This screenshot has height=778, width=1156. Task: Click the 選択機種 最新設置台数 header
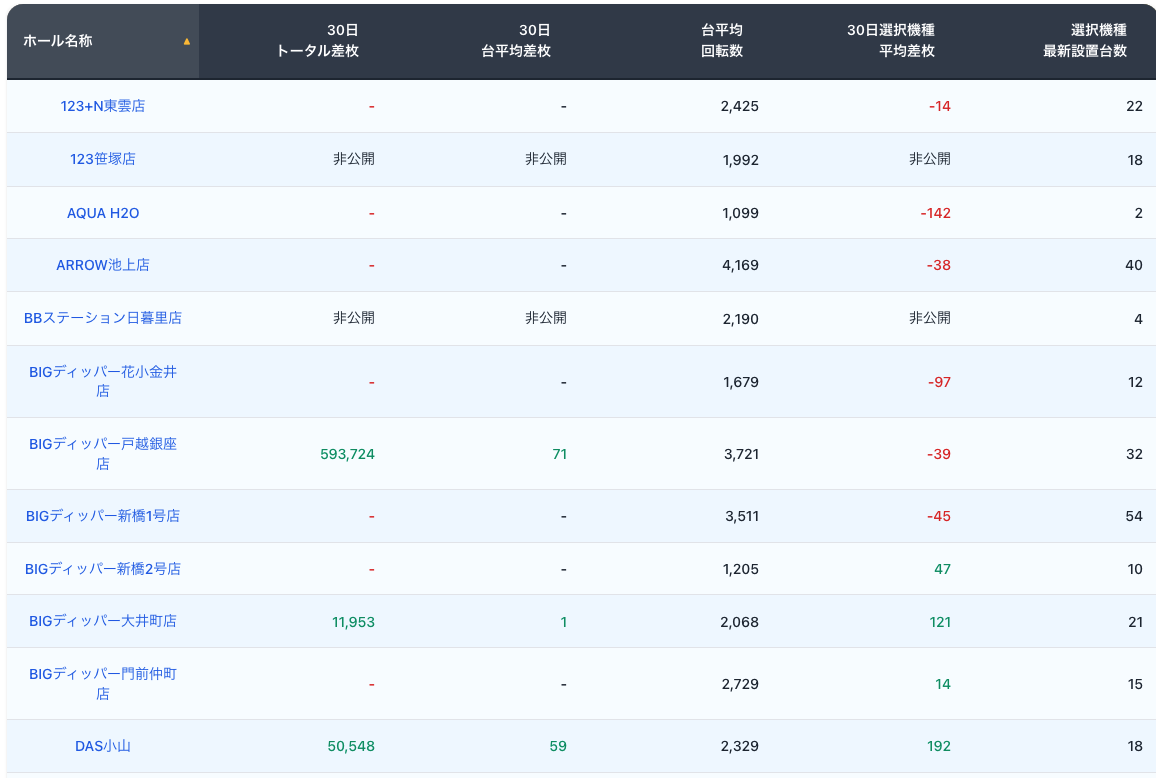[1084, 41]
